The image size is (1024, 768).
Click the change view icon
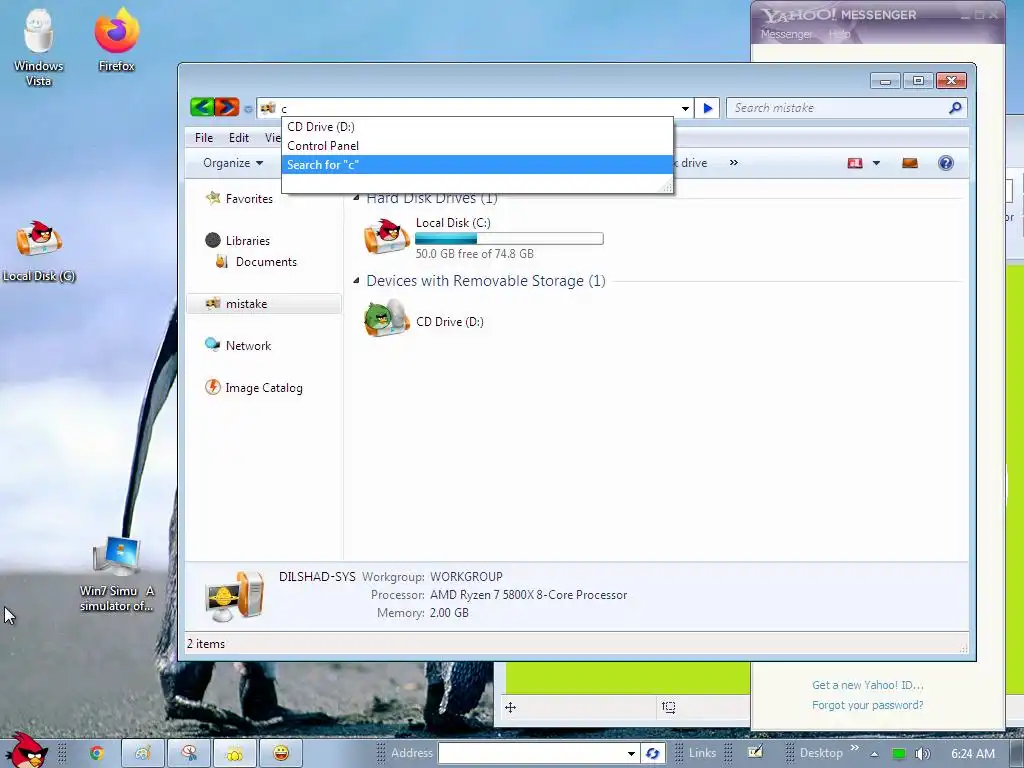855,163
